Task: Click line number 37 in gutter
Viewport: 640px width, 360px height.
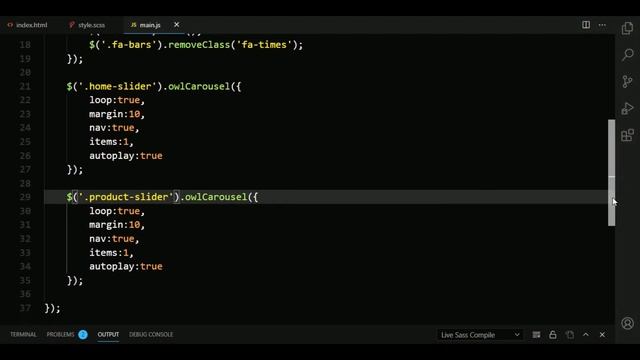Action: click(25, 308)
